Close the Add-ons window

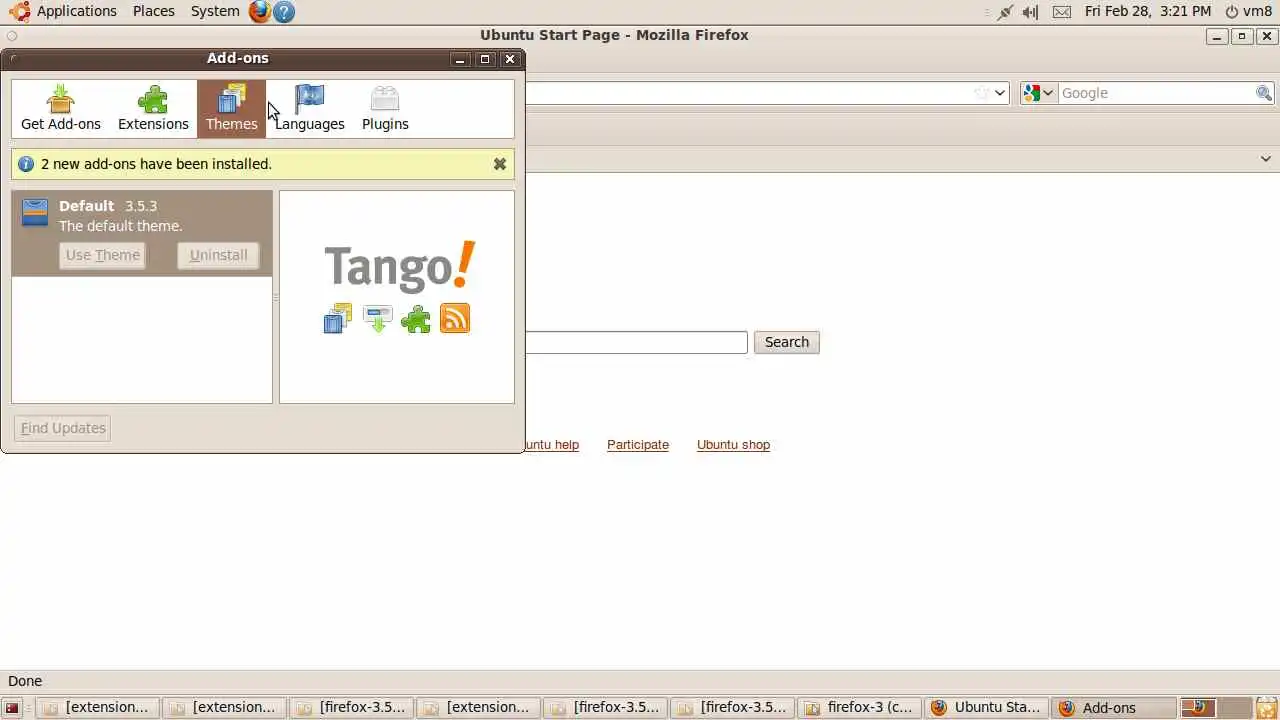point(510,59)
